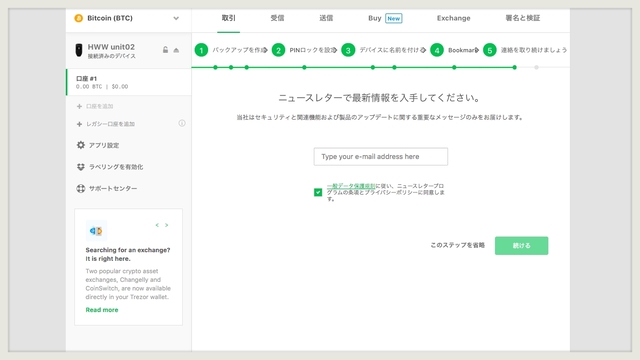The image size is (640, 360).
Task: Open the Buy tab
Action: pos(374,18)
